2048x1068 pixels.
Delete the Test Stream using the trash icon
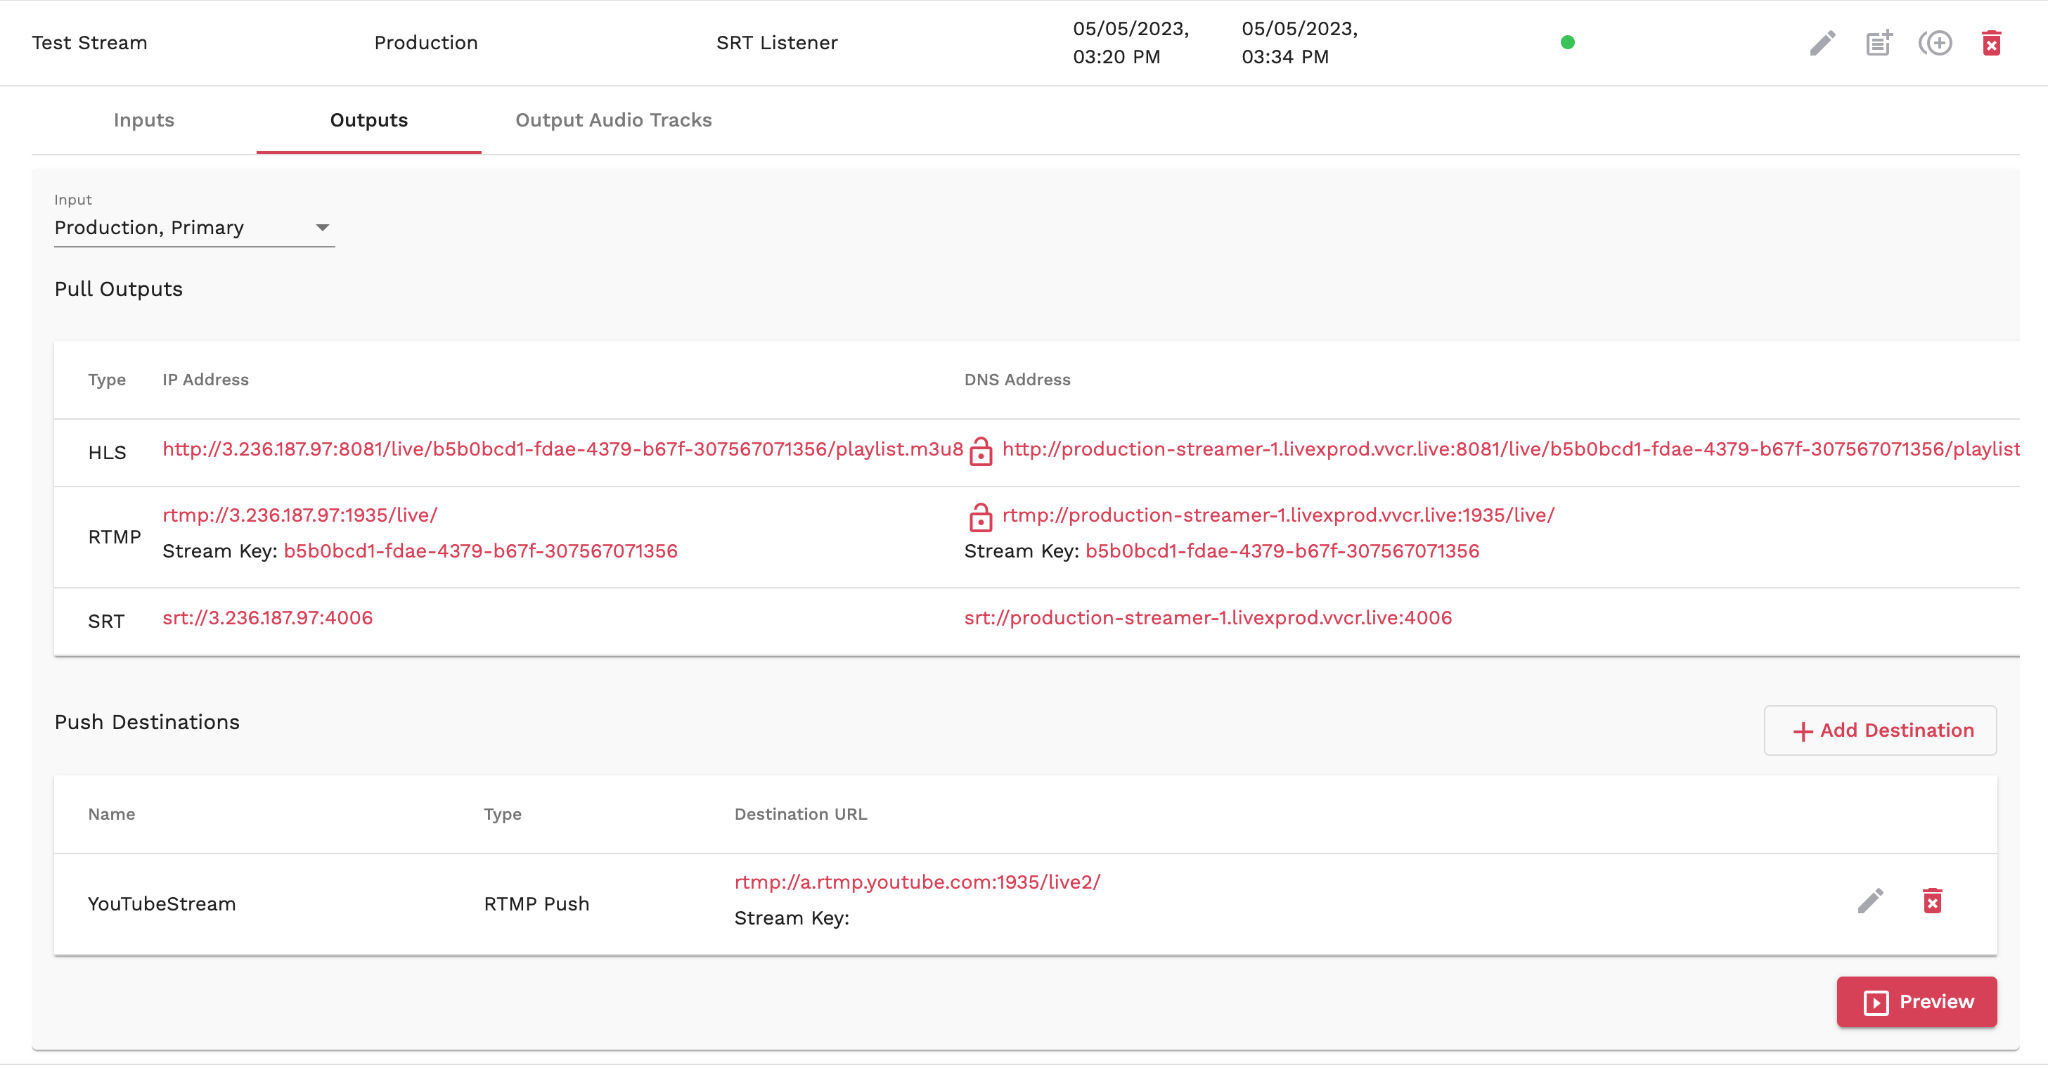1991,43
